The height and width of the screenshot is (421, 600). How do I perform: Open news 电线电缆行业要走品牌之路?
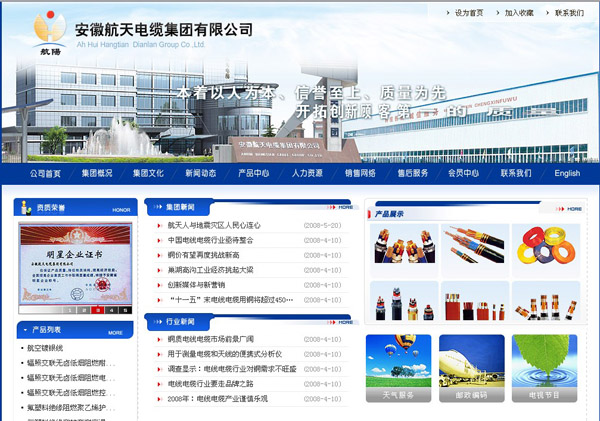210,384
